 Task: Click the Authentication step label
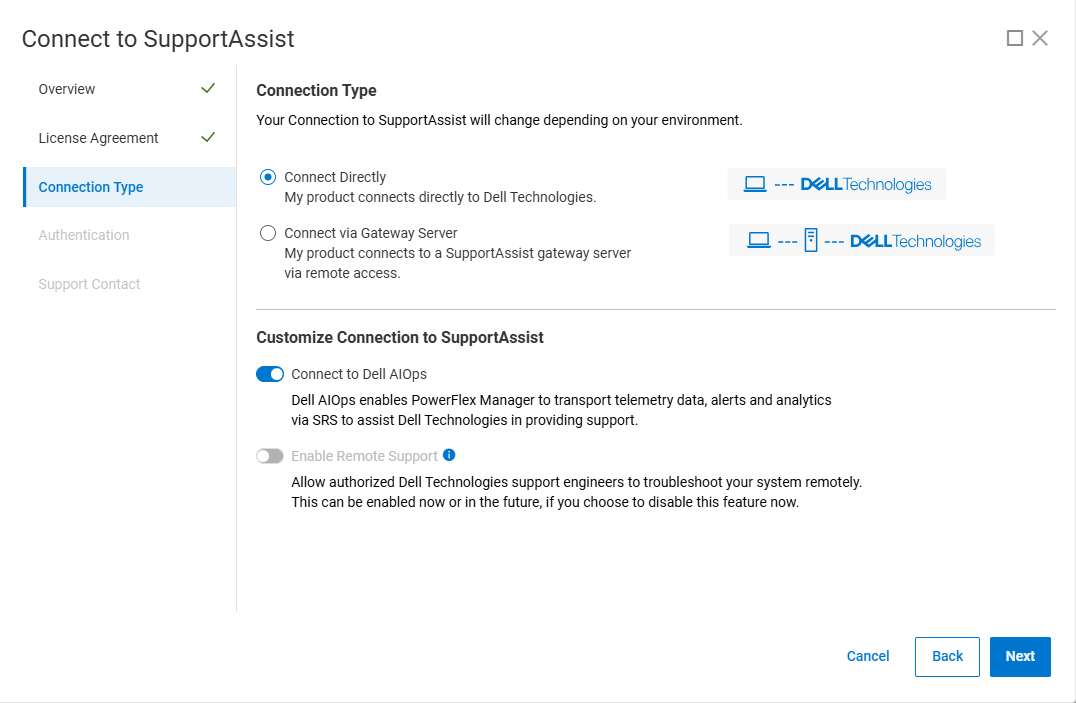pyautogui.click(x=84, y=234)
